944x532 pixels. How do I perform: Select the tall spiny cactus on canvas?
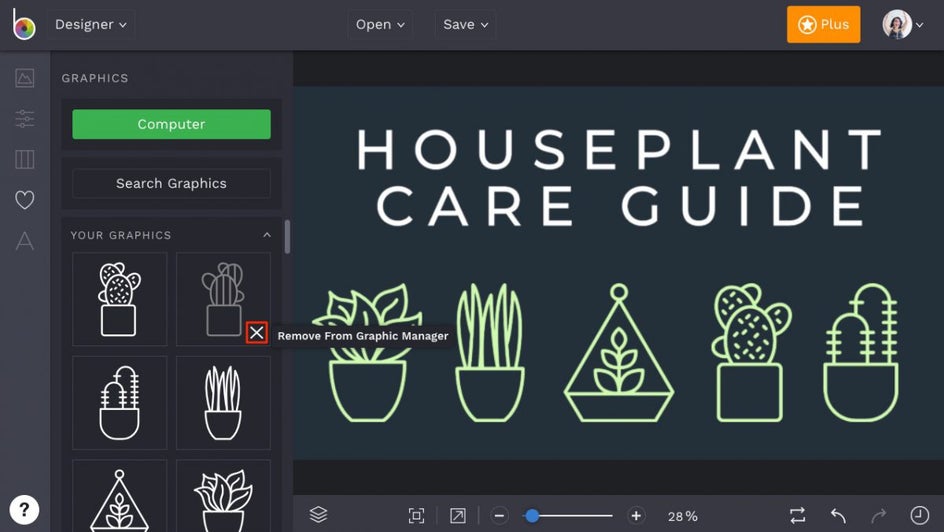click(861, 353)
